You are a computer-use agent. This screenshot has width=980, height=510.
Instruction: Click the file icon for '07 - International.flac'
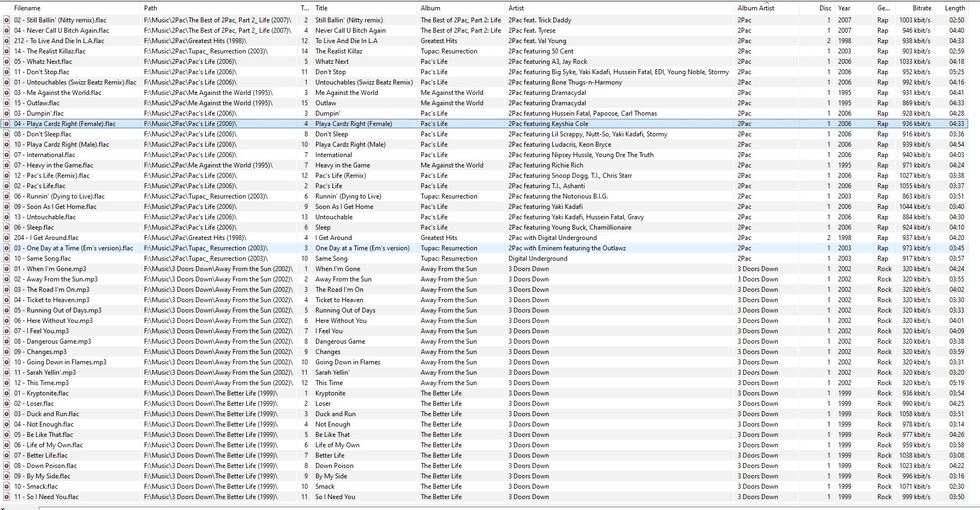[x=7, y=155]
